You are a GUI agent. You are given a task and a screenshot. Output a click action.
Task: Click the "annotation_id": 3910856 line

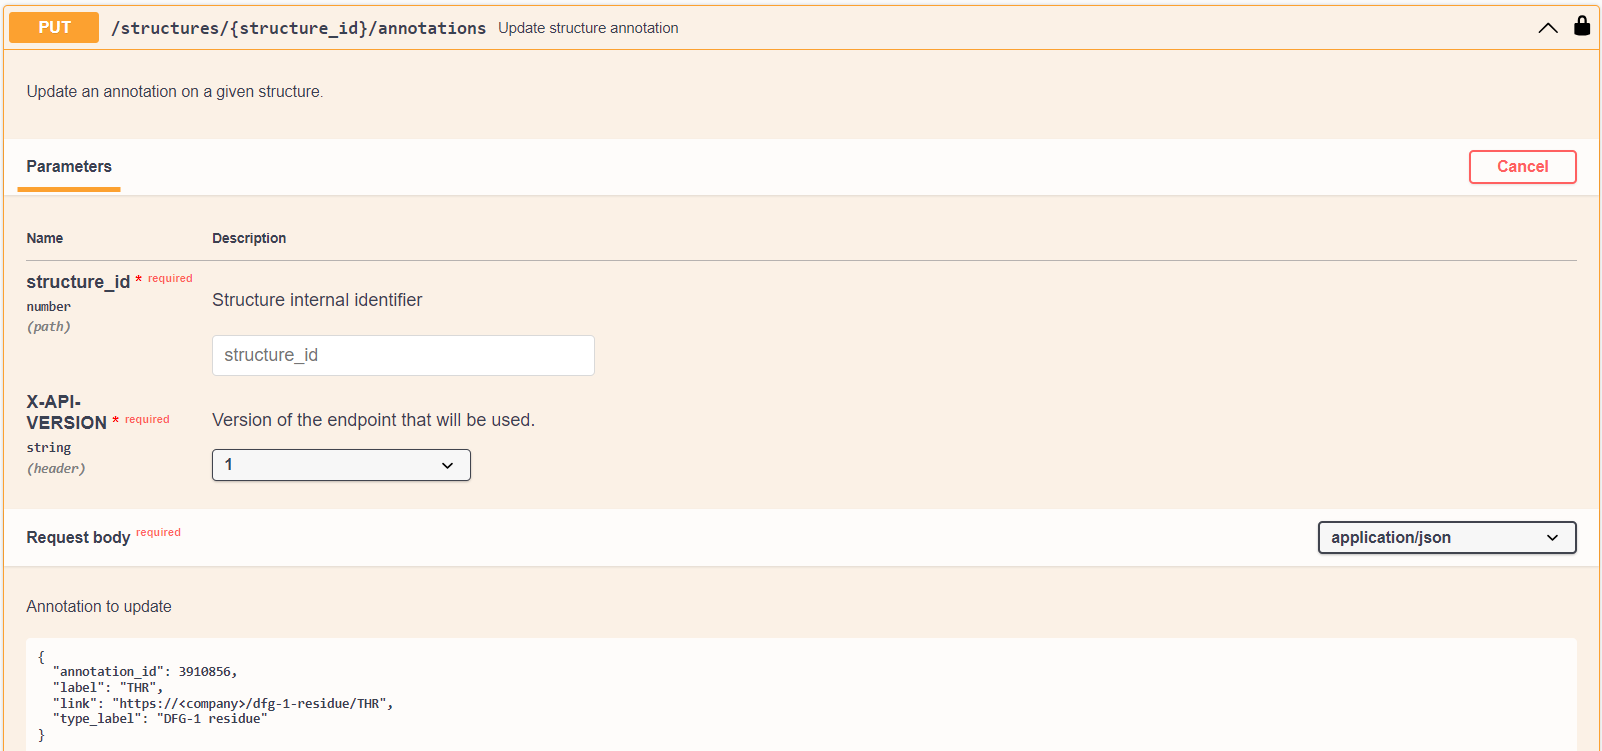coord(145,672)
